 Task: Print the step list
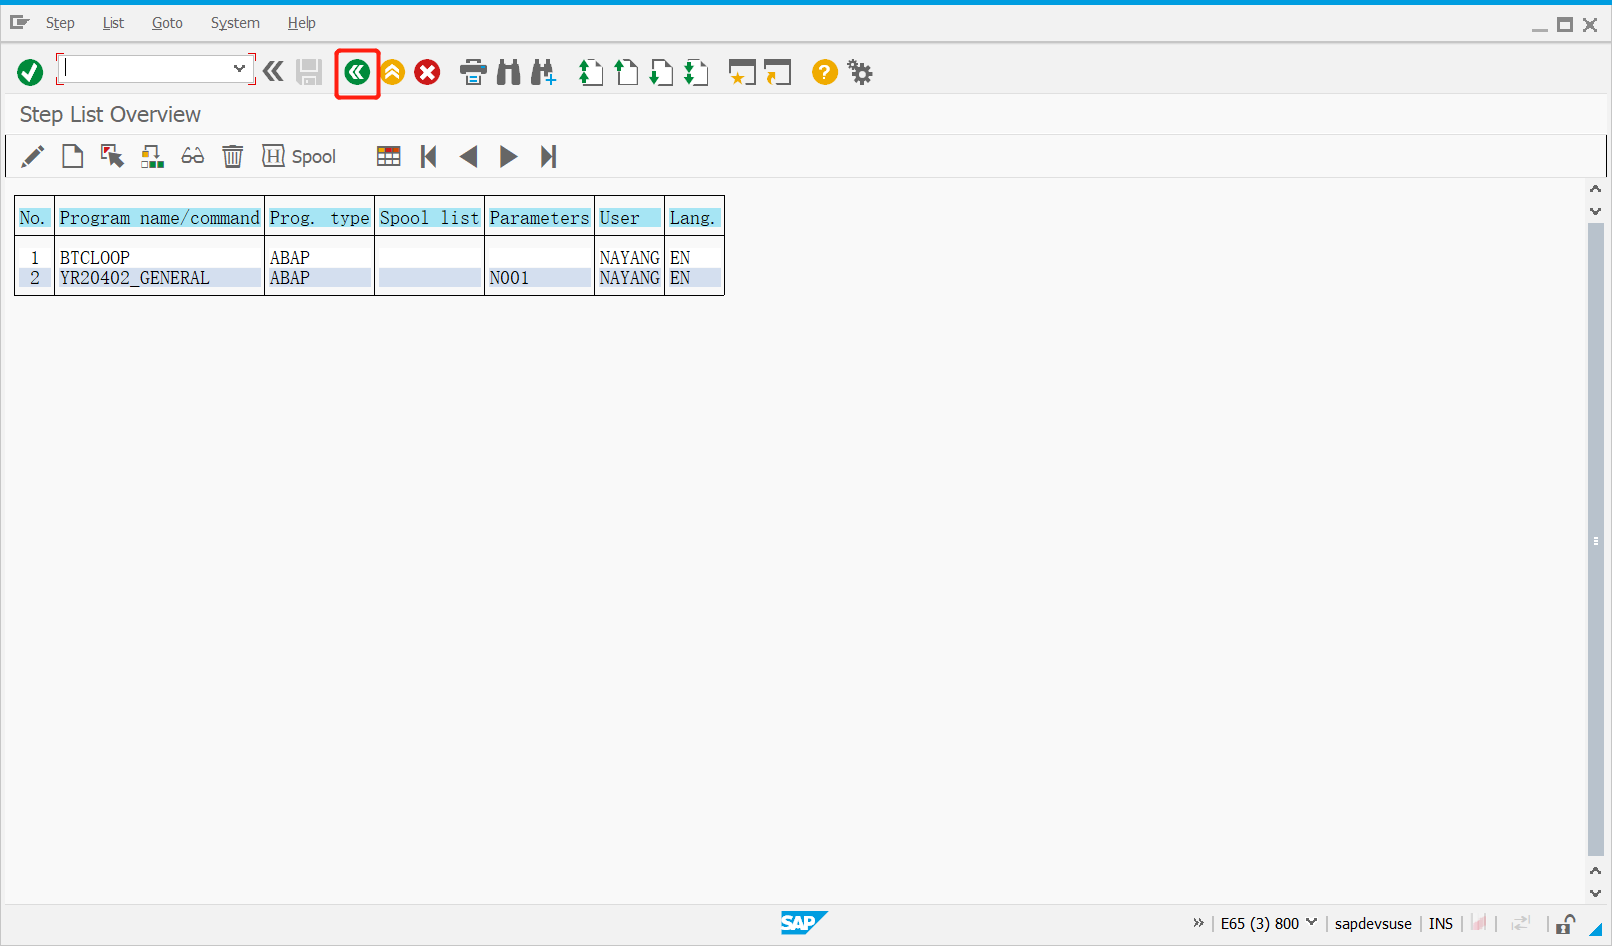473,72
